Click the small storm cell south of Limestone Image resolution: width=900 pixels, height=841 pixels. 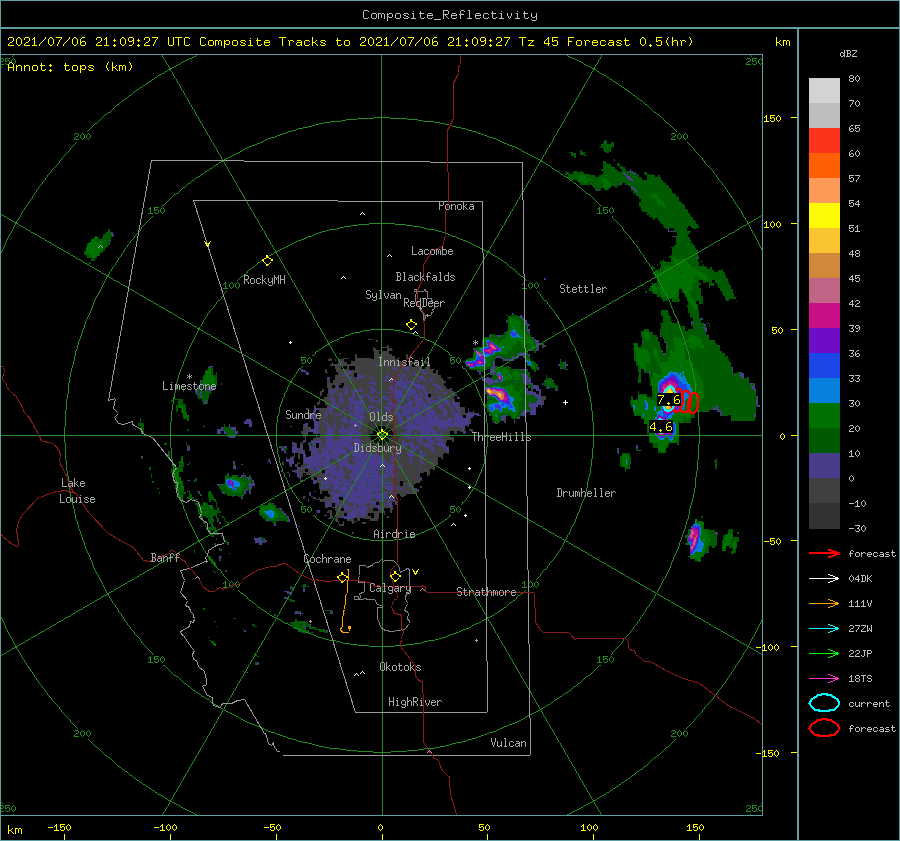(x=235, y=485)
